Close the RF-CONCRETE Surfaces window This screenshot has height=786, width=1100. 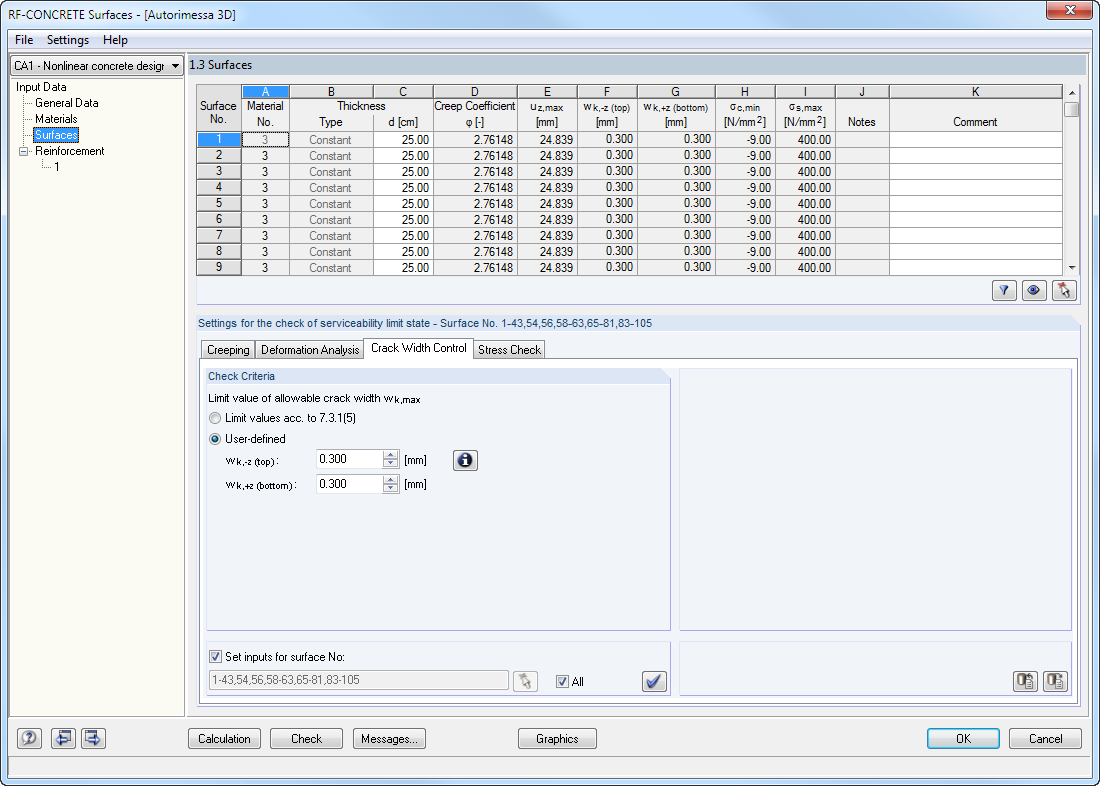point(1070,11)
